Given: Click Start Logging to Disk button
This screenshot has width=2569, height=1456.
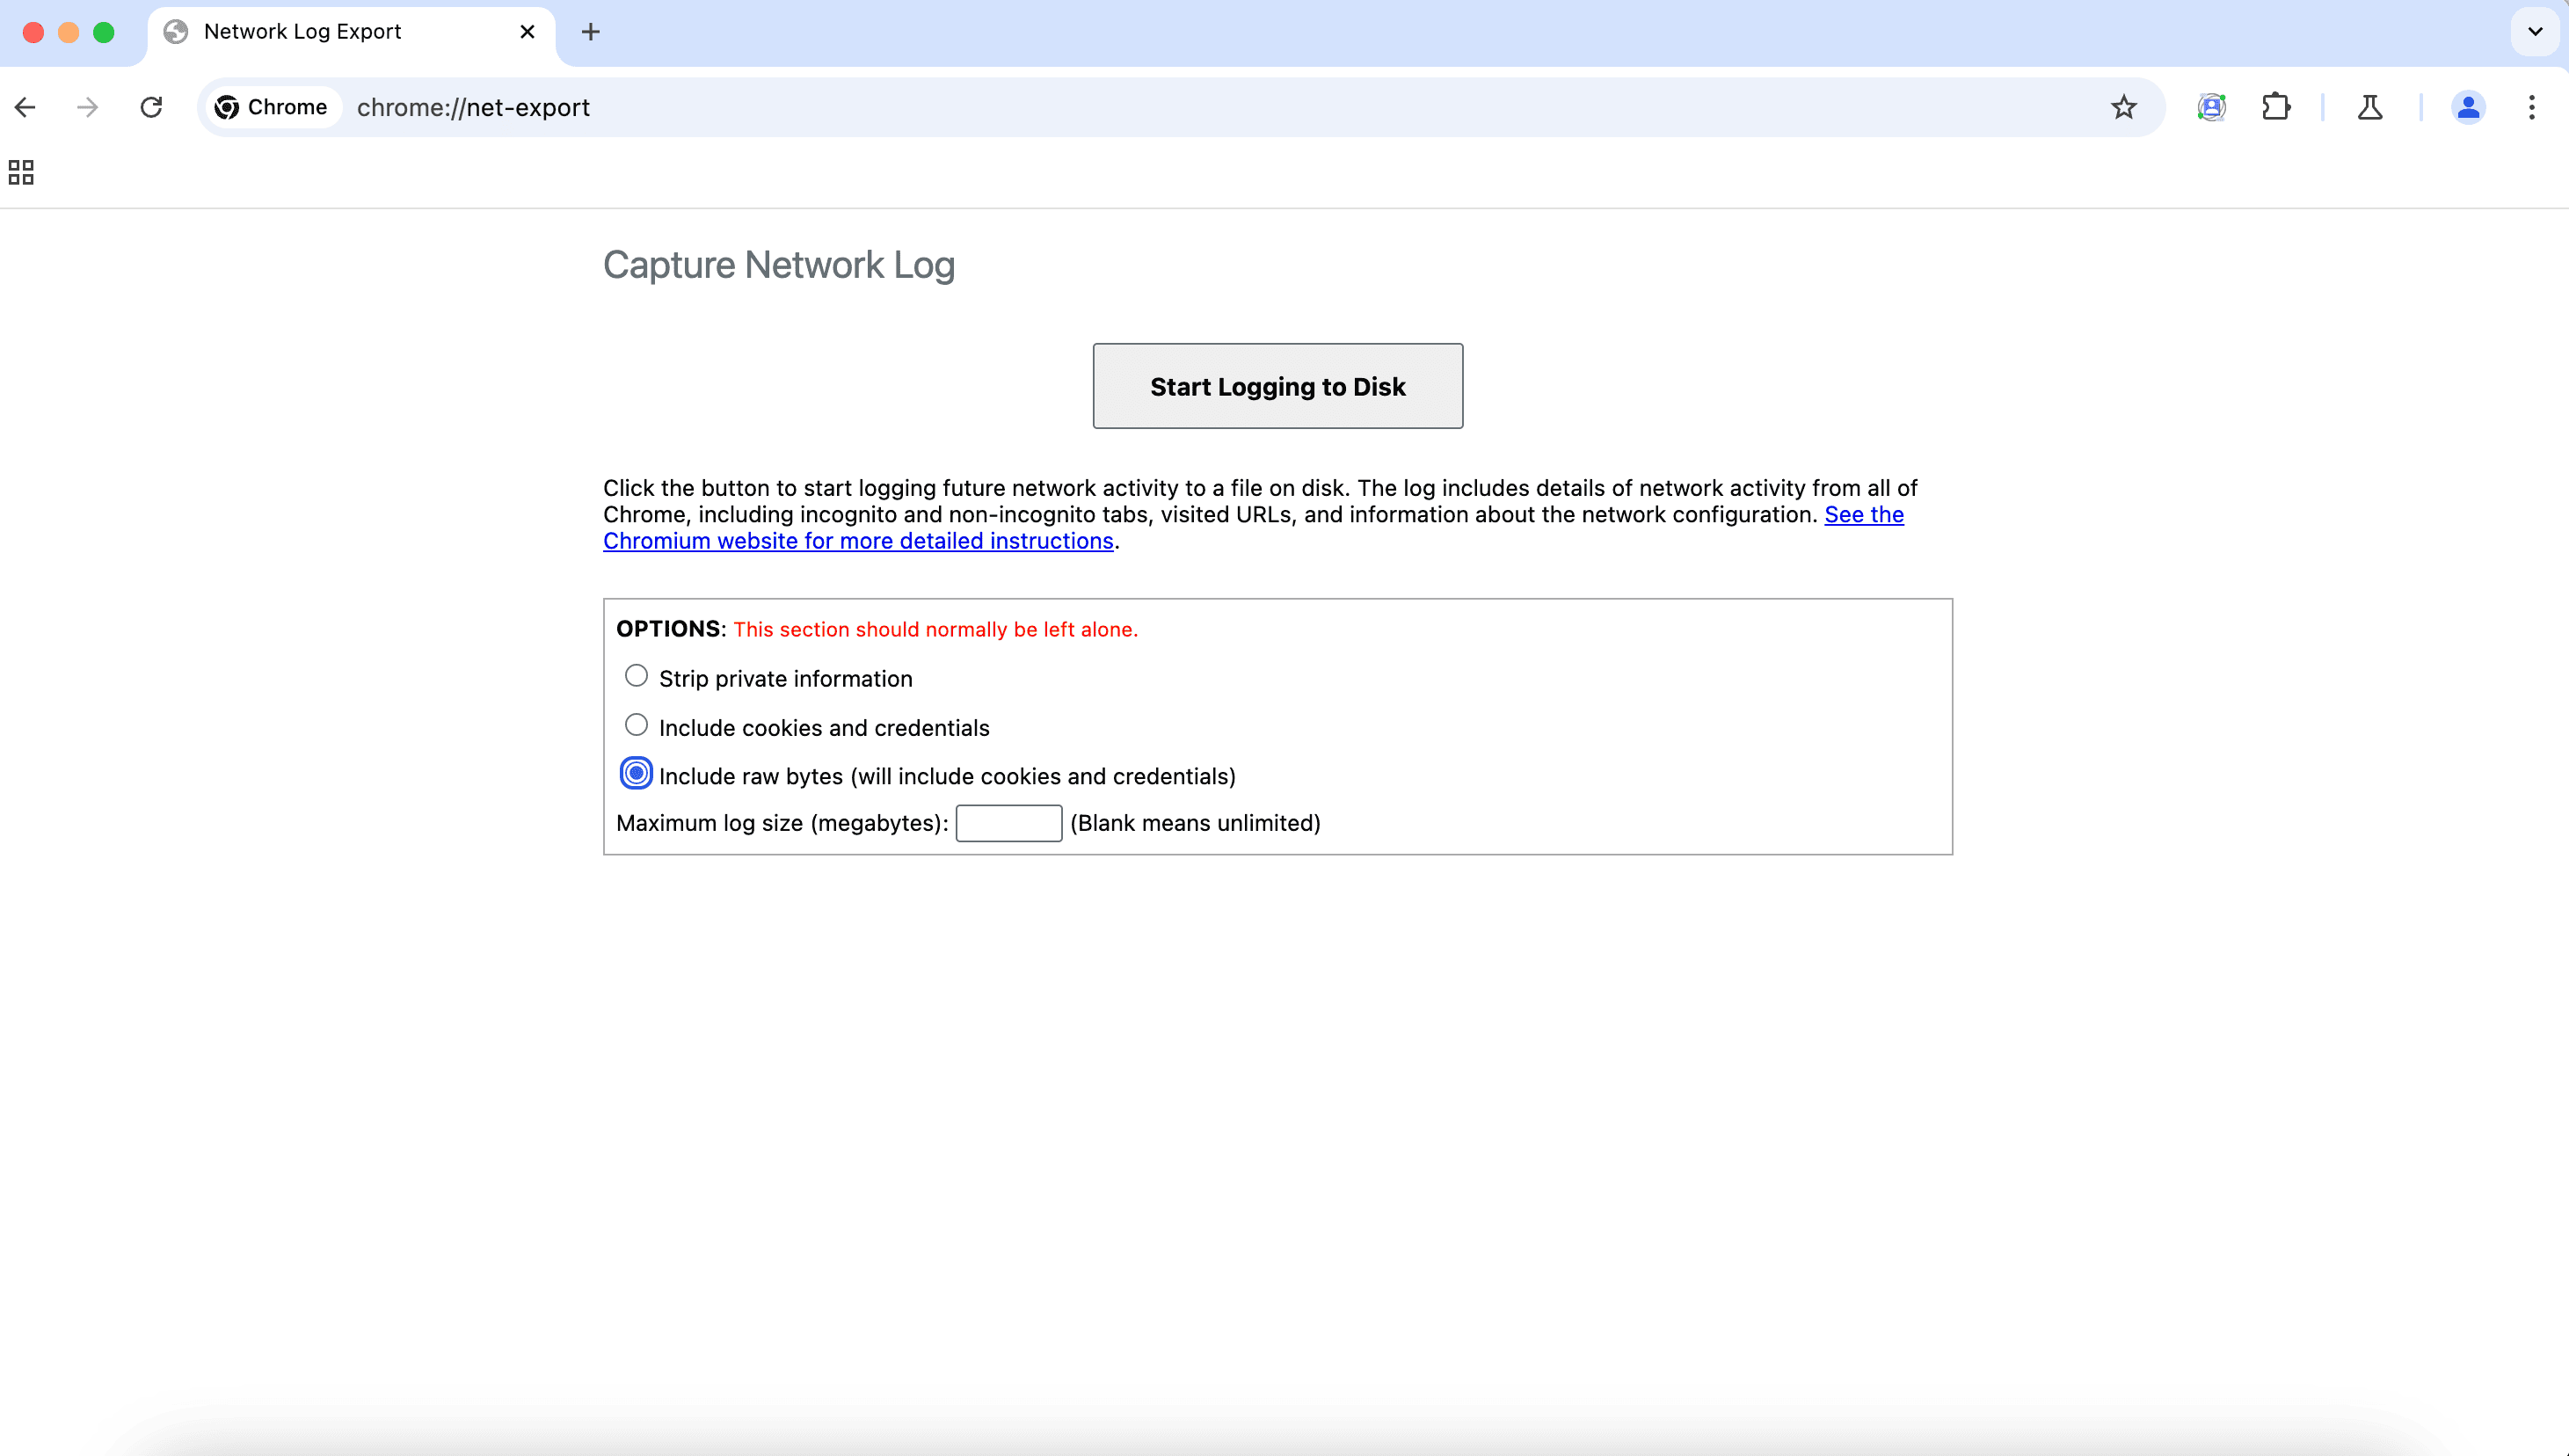Looking at the screenshot, I should pos(1277,387).
